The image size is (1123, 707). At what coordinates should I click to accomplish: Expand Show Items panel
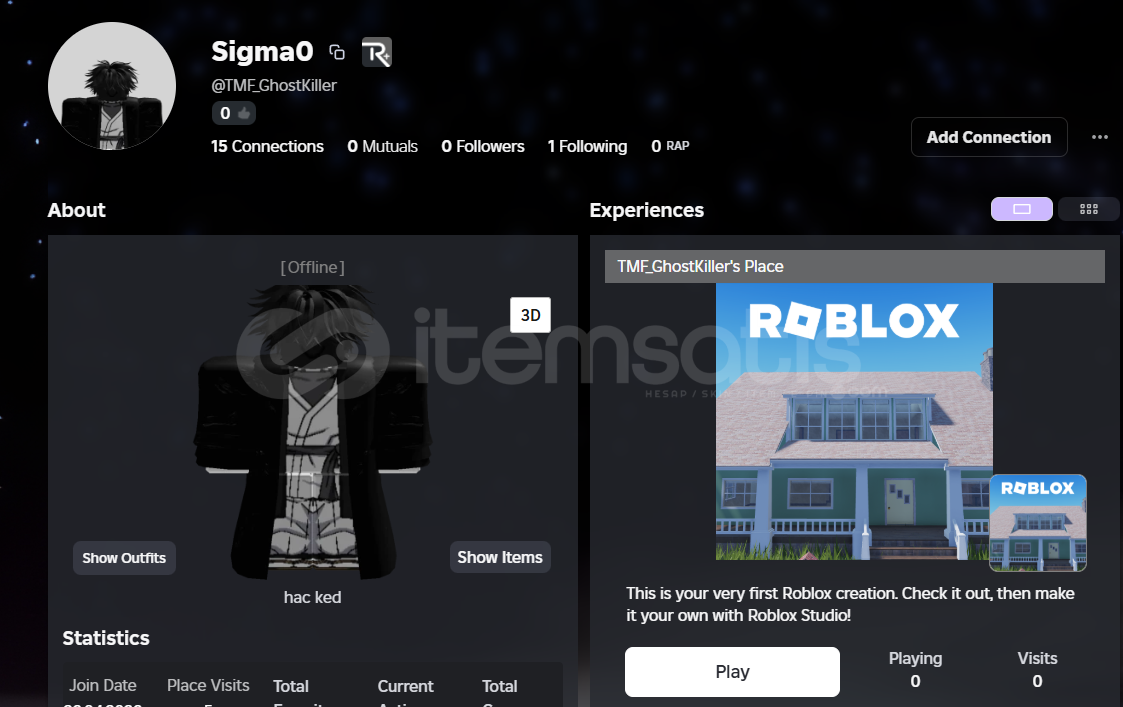pos(500,557)
